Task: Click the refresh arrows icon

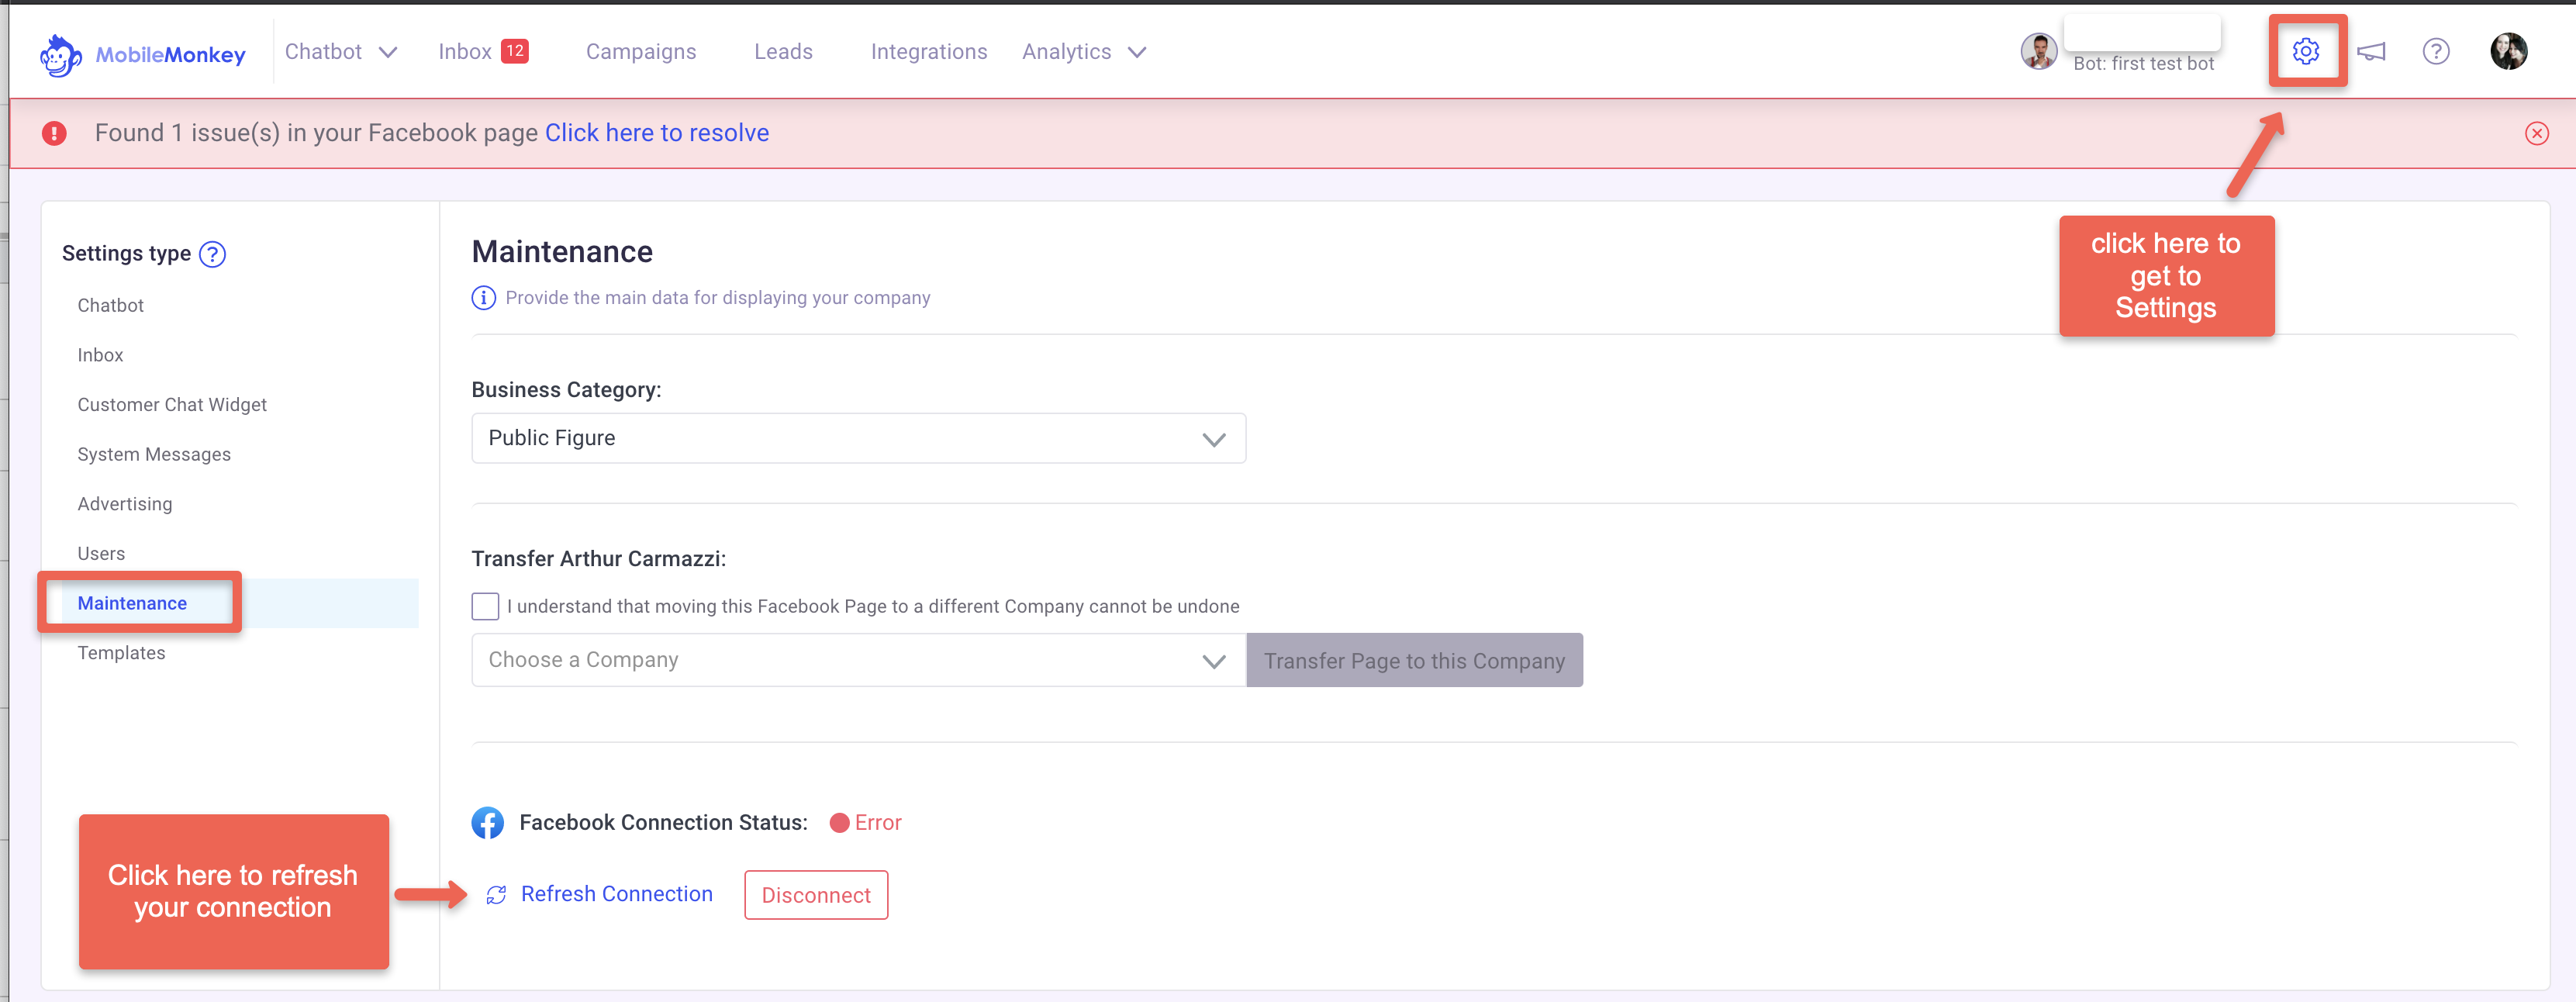Action: (496, 895)
